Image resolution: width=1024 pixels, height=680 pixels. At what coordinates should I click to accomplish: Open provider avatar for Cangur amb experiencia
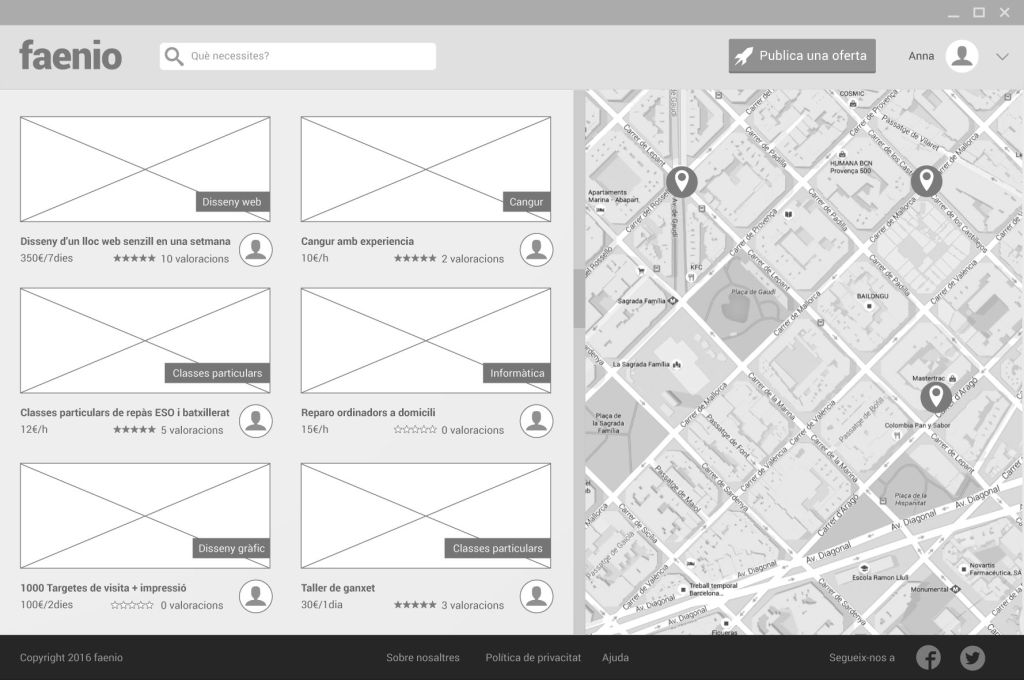(536, 250)
